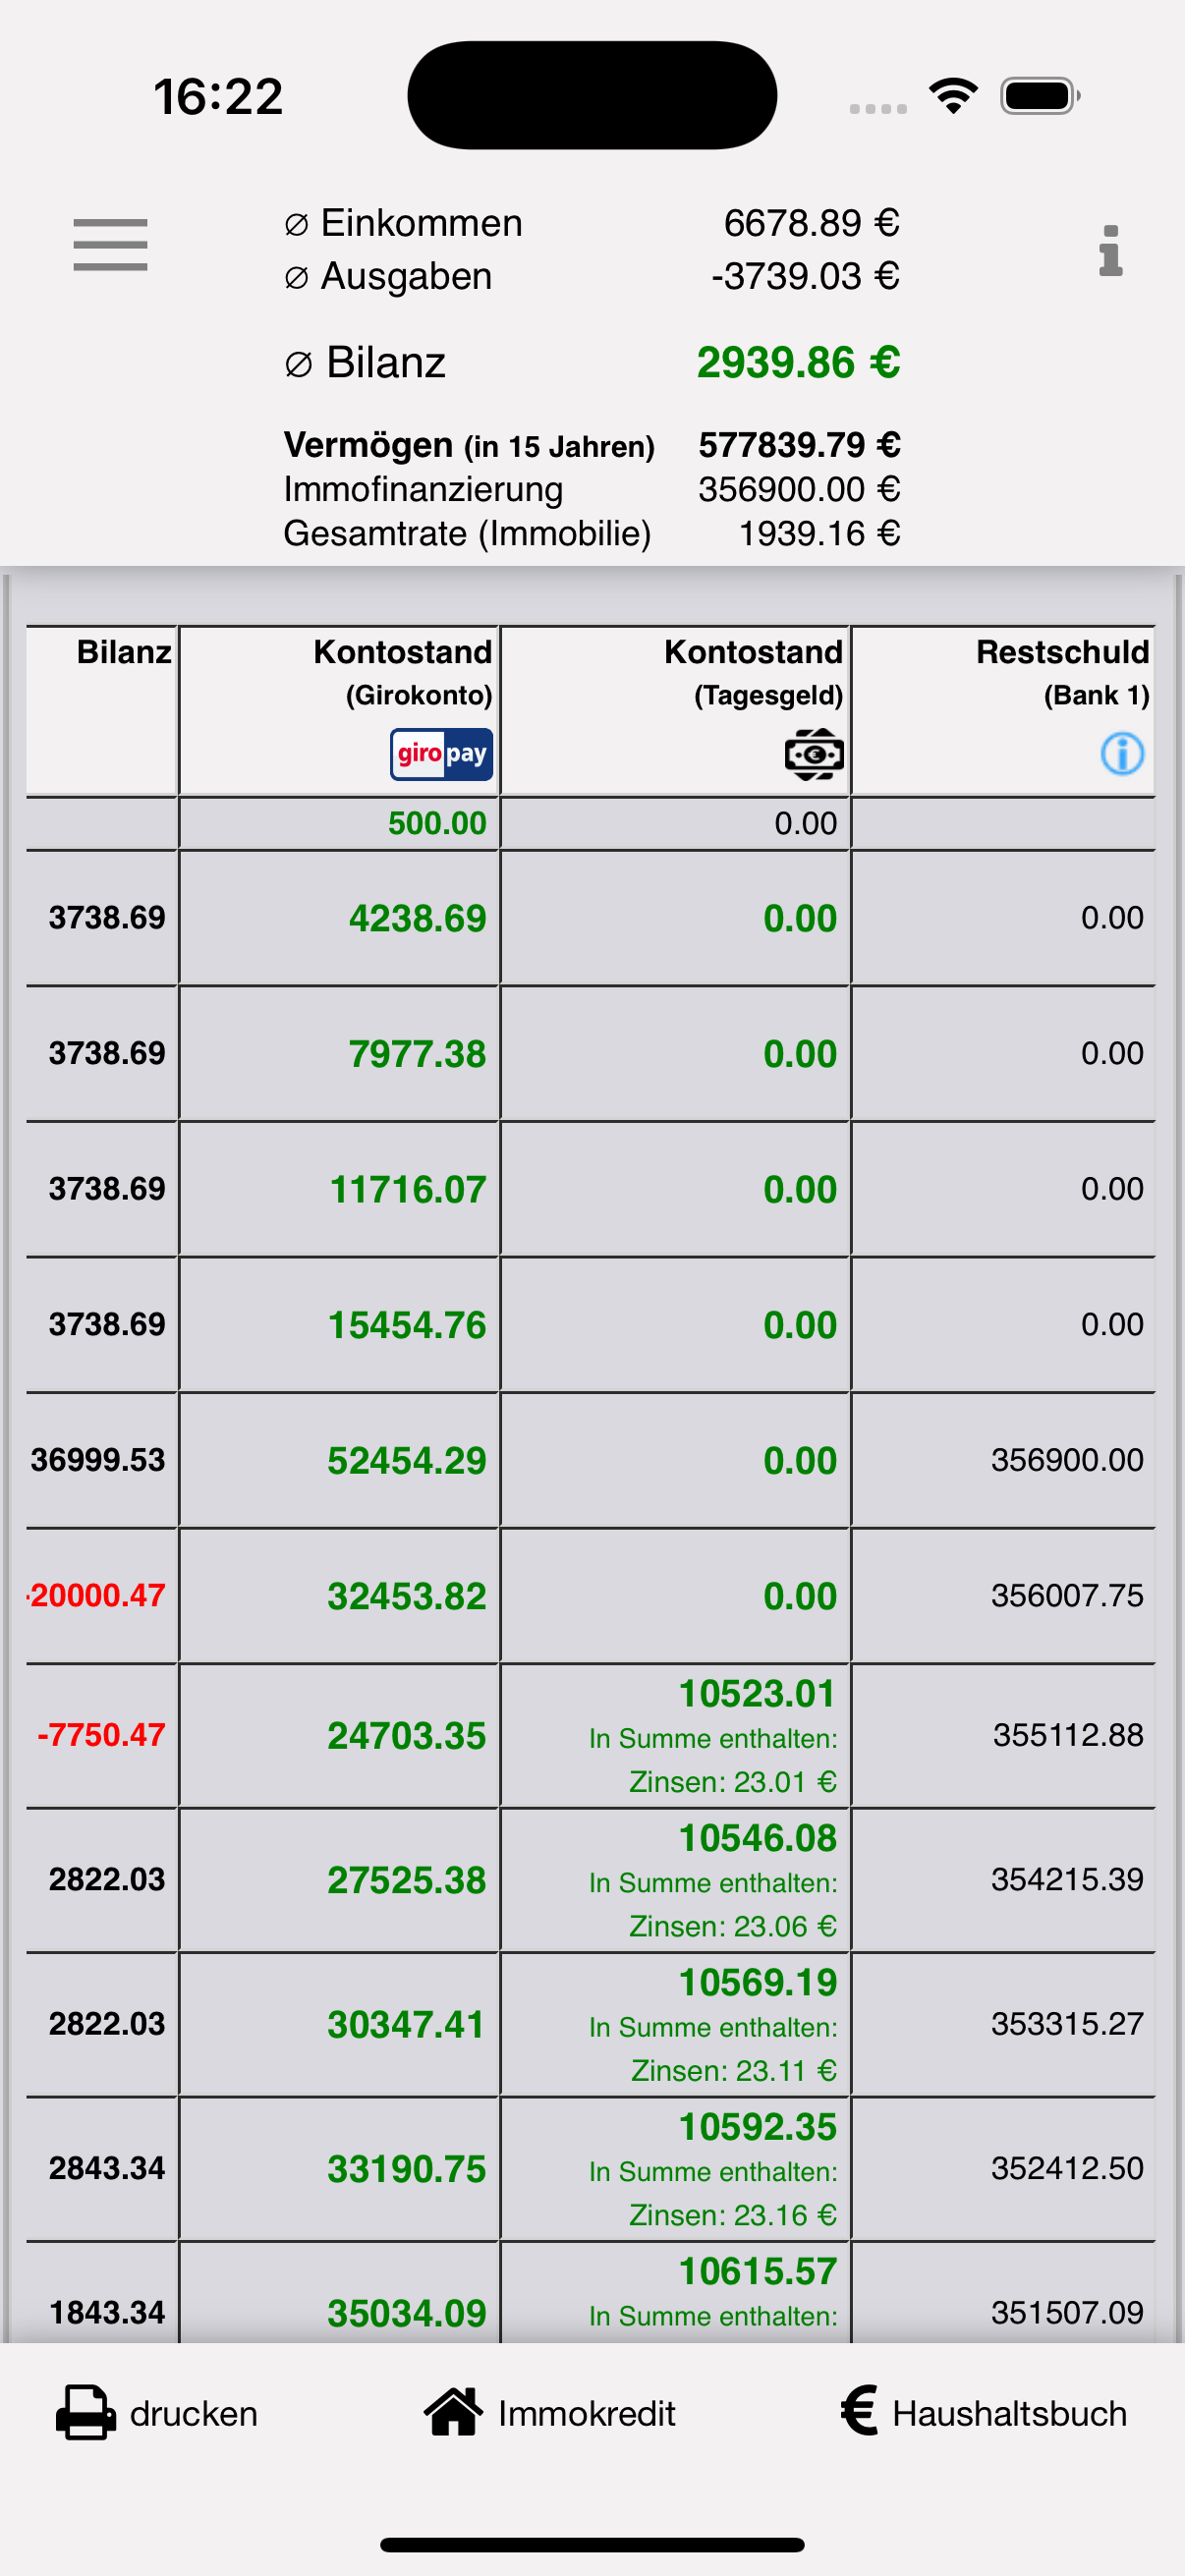Tap the Immofinanzierung label
The height and width of the screenshot is (2576, 1185).
(423, 489)
